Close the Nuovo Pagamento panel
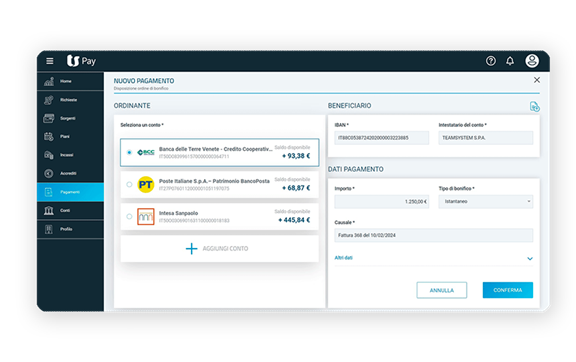 click(x=537, y=80)
